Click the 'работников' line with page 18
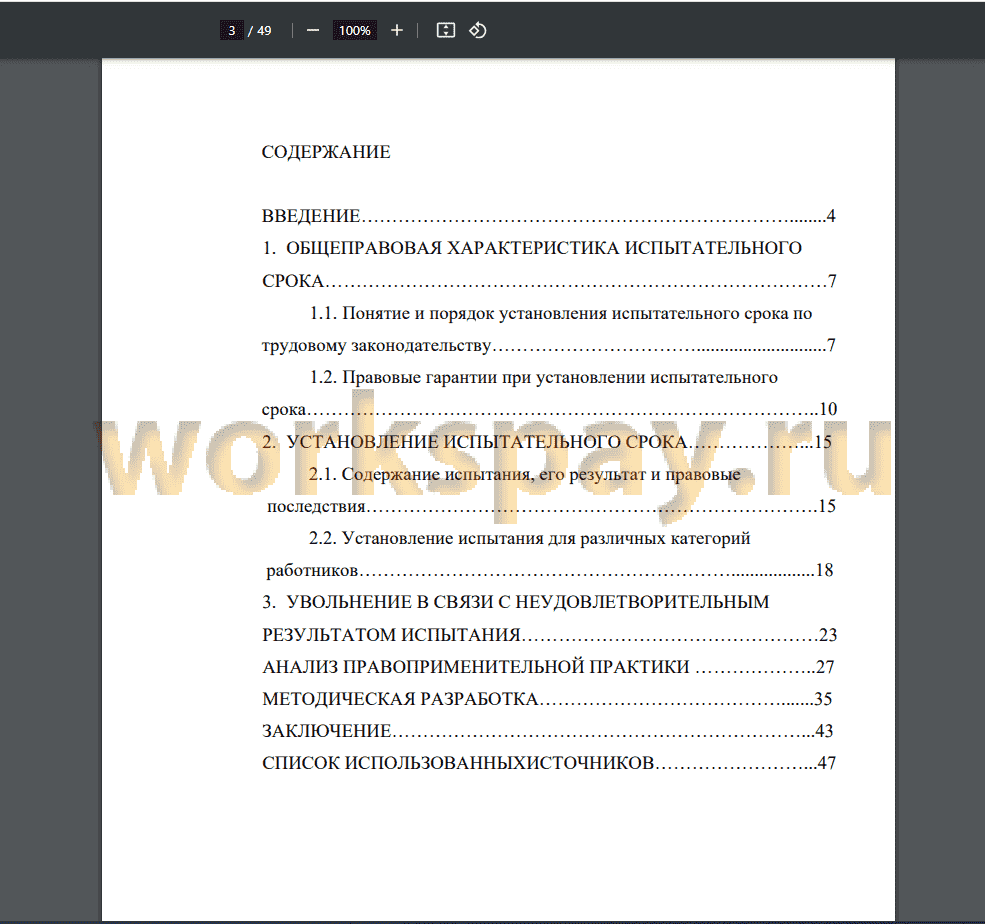The image size is (985, 924). tap(550, 570)
